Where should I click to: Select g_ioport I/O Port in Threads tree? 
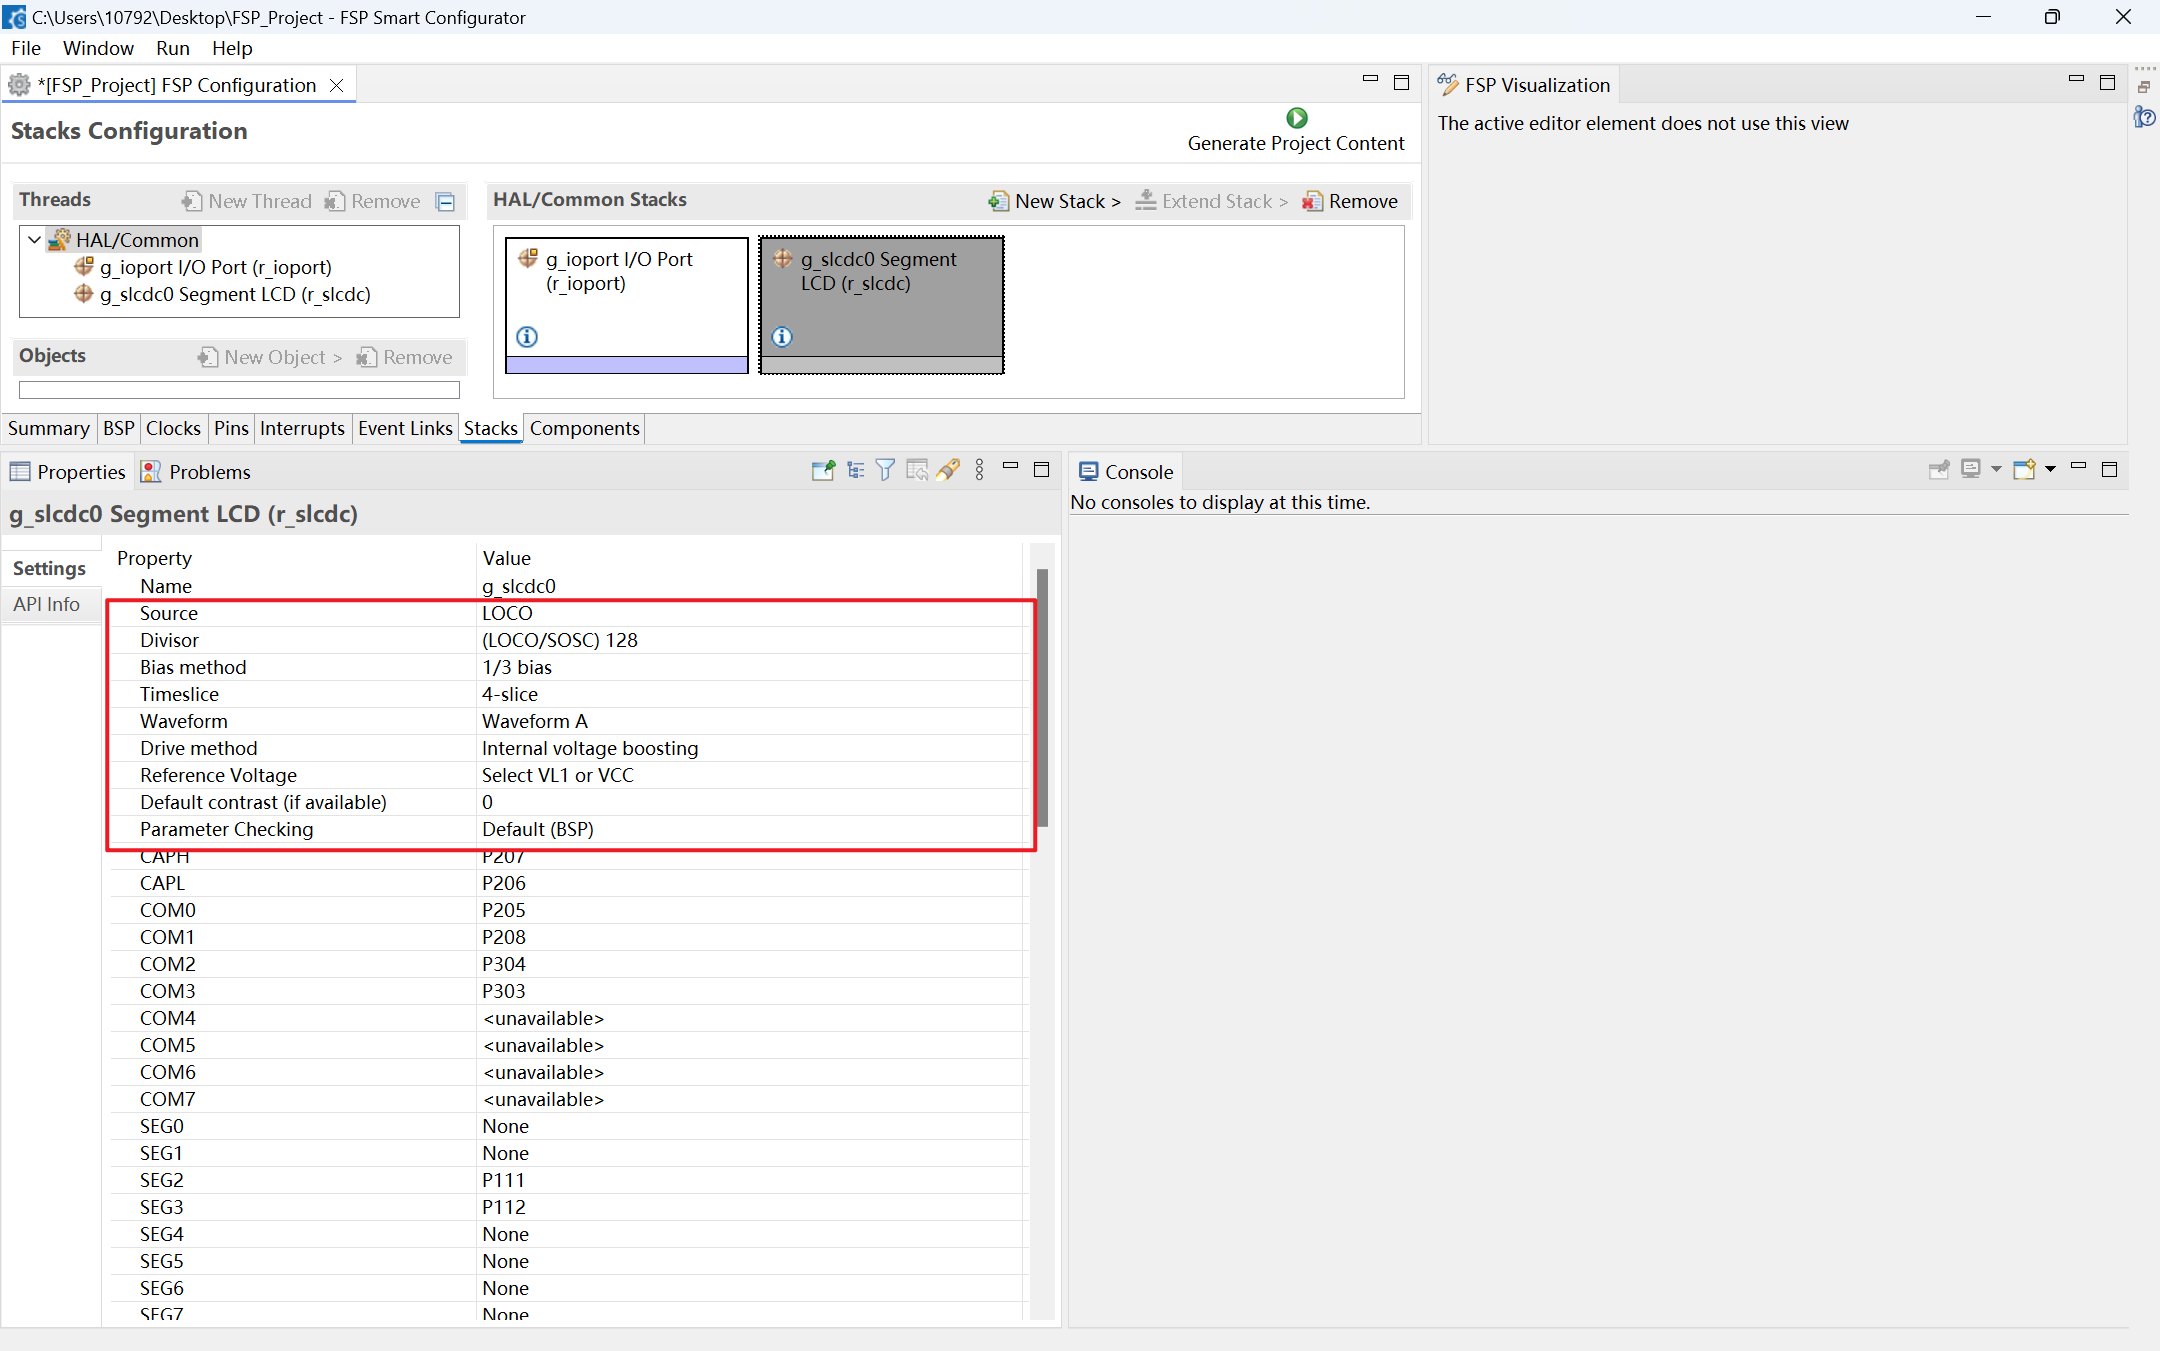tap(215, 267)
